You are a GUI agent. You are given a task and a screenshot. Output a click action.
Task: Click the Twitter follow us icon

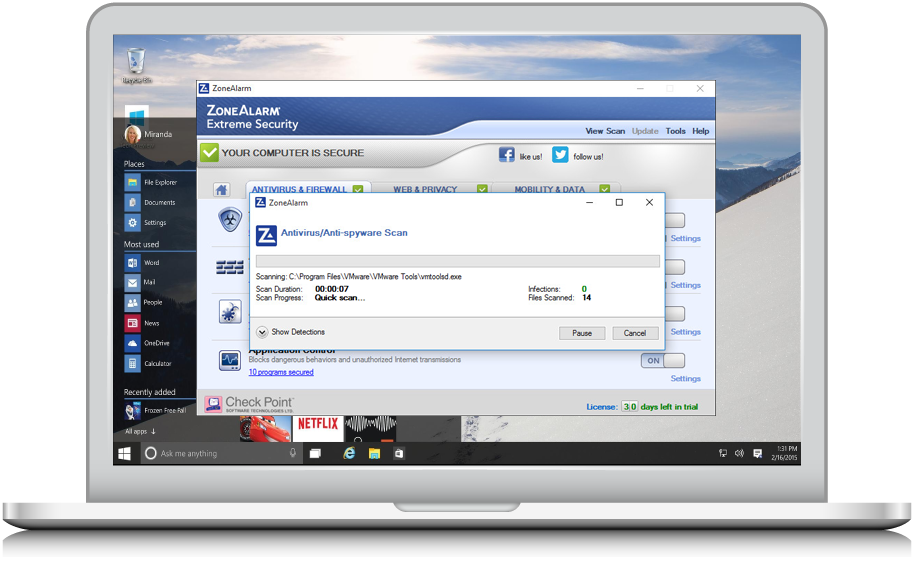coord(560,155)
